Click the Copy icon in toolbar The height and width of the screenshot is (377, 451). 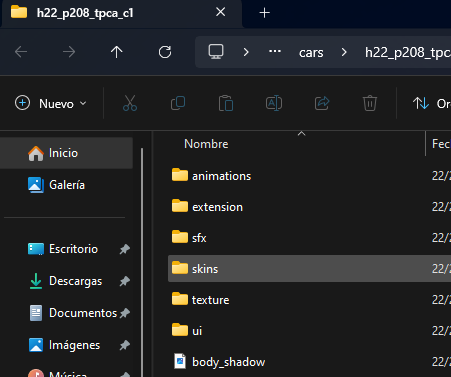pyautogui.click(x=178, y=103)
